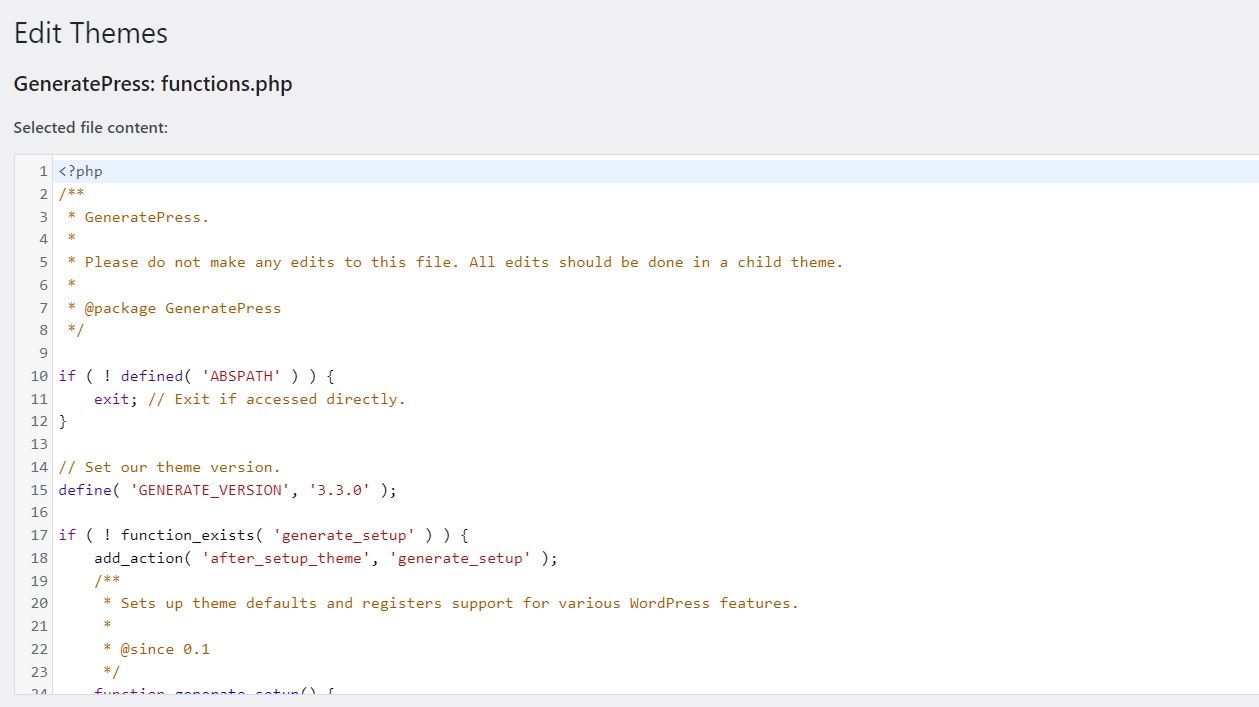
Task: Click the '/**' docblock opener on line 19
Action: point(108,581)
